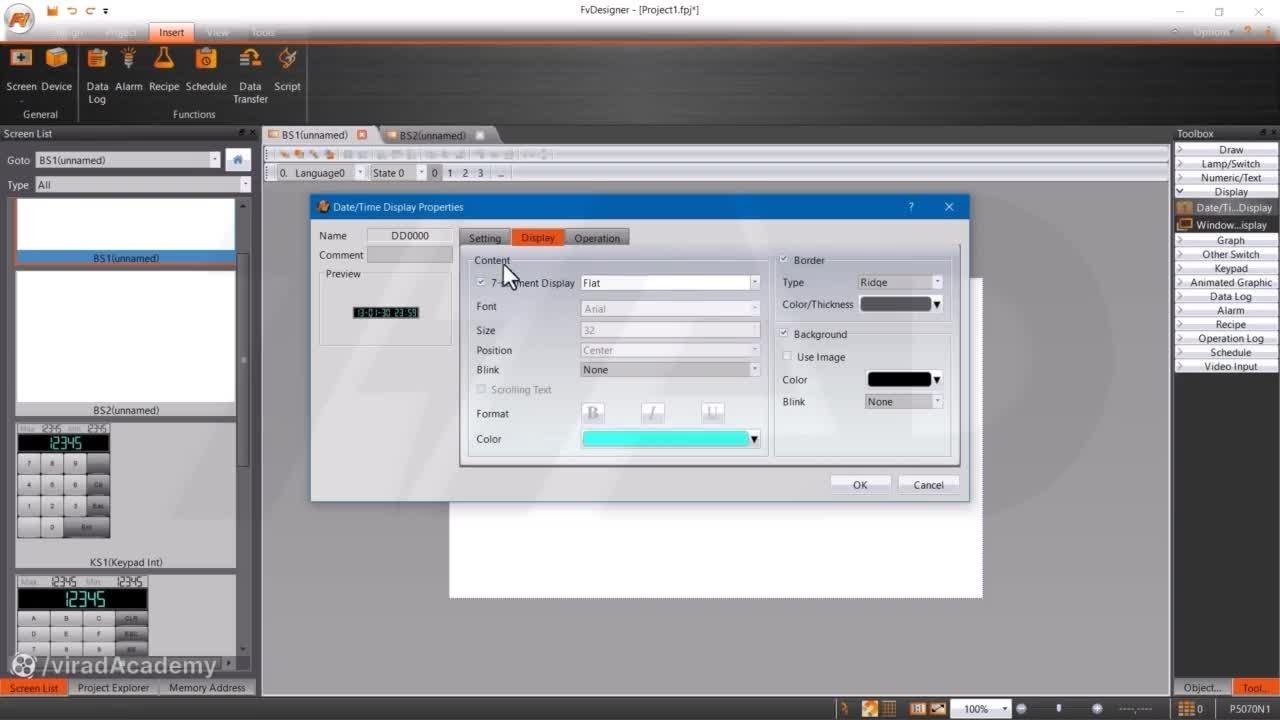This screenshot has height=720, width=1280.
Task: Expand the Content Blink dropdown
Action: point(670,370)
